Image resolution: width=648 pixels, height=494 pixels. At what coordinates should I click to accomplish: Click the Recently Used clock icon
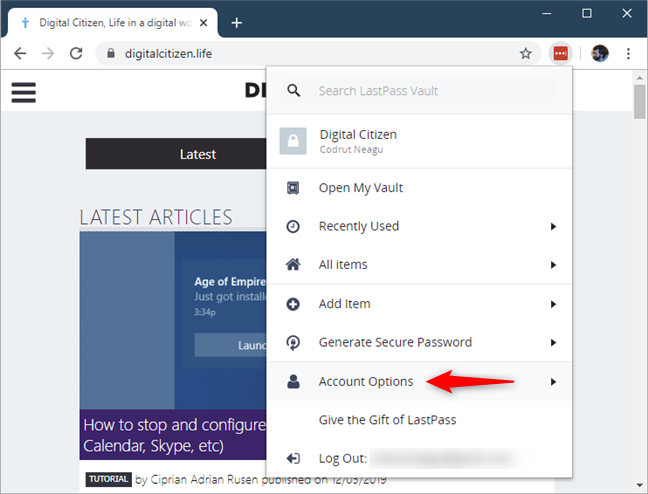point(293,227)
